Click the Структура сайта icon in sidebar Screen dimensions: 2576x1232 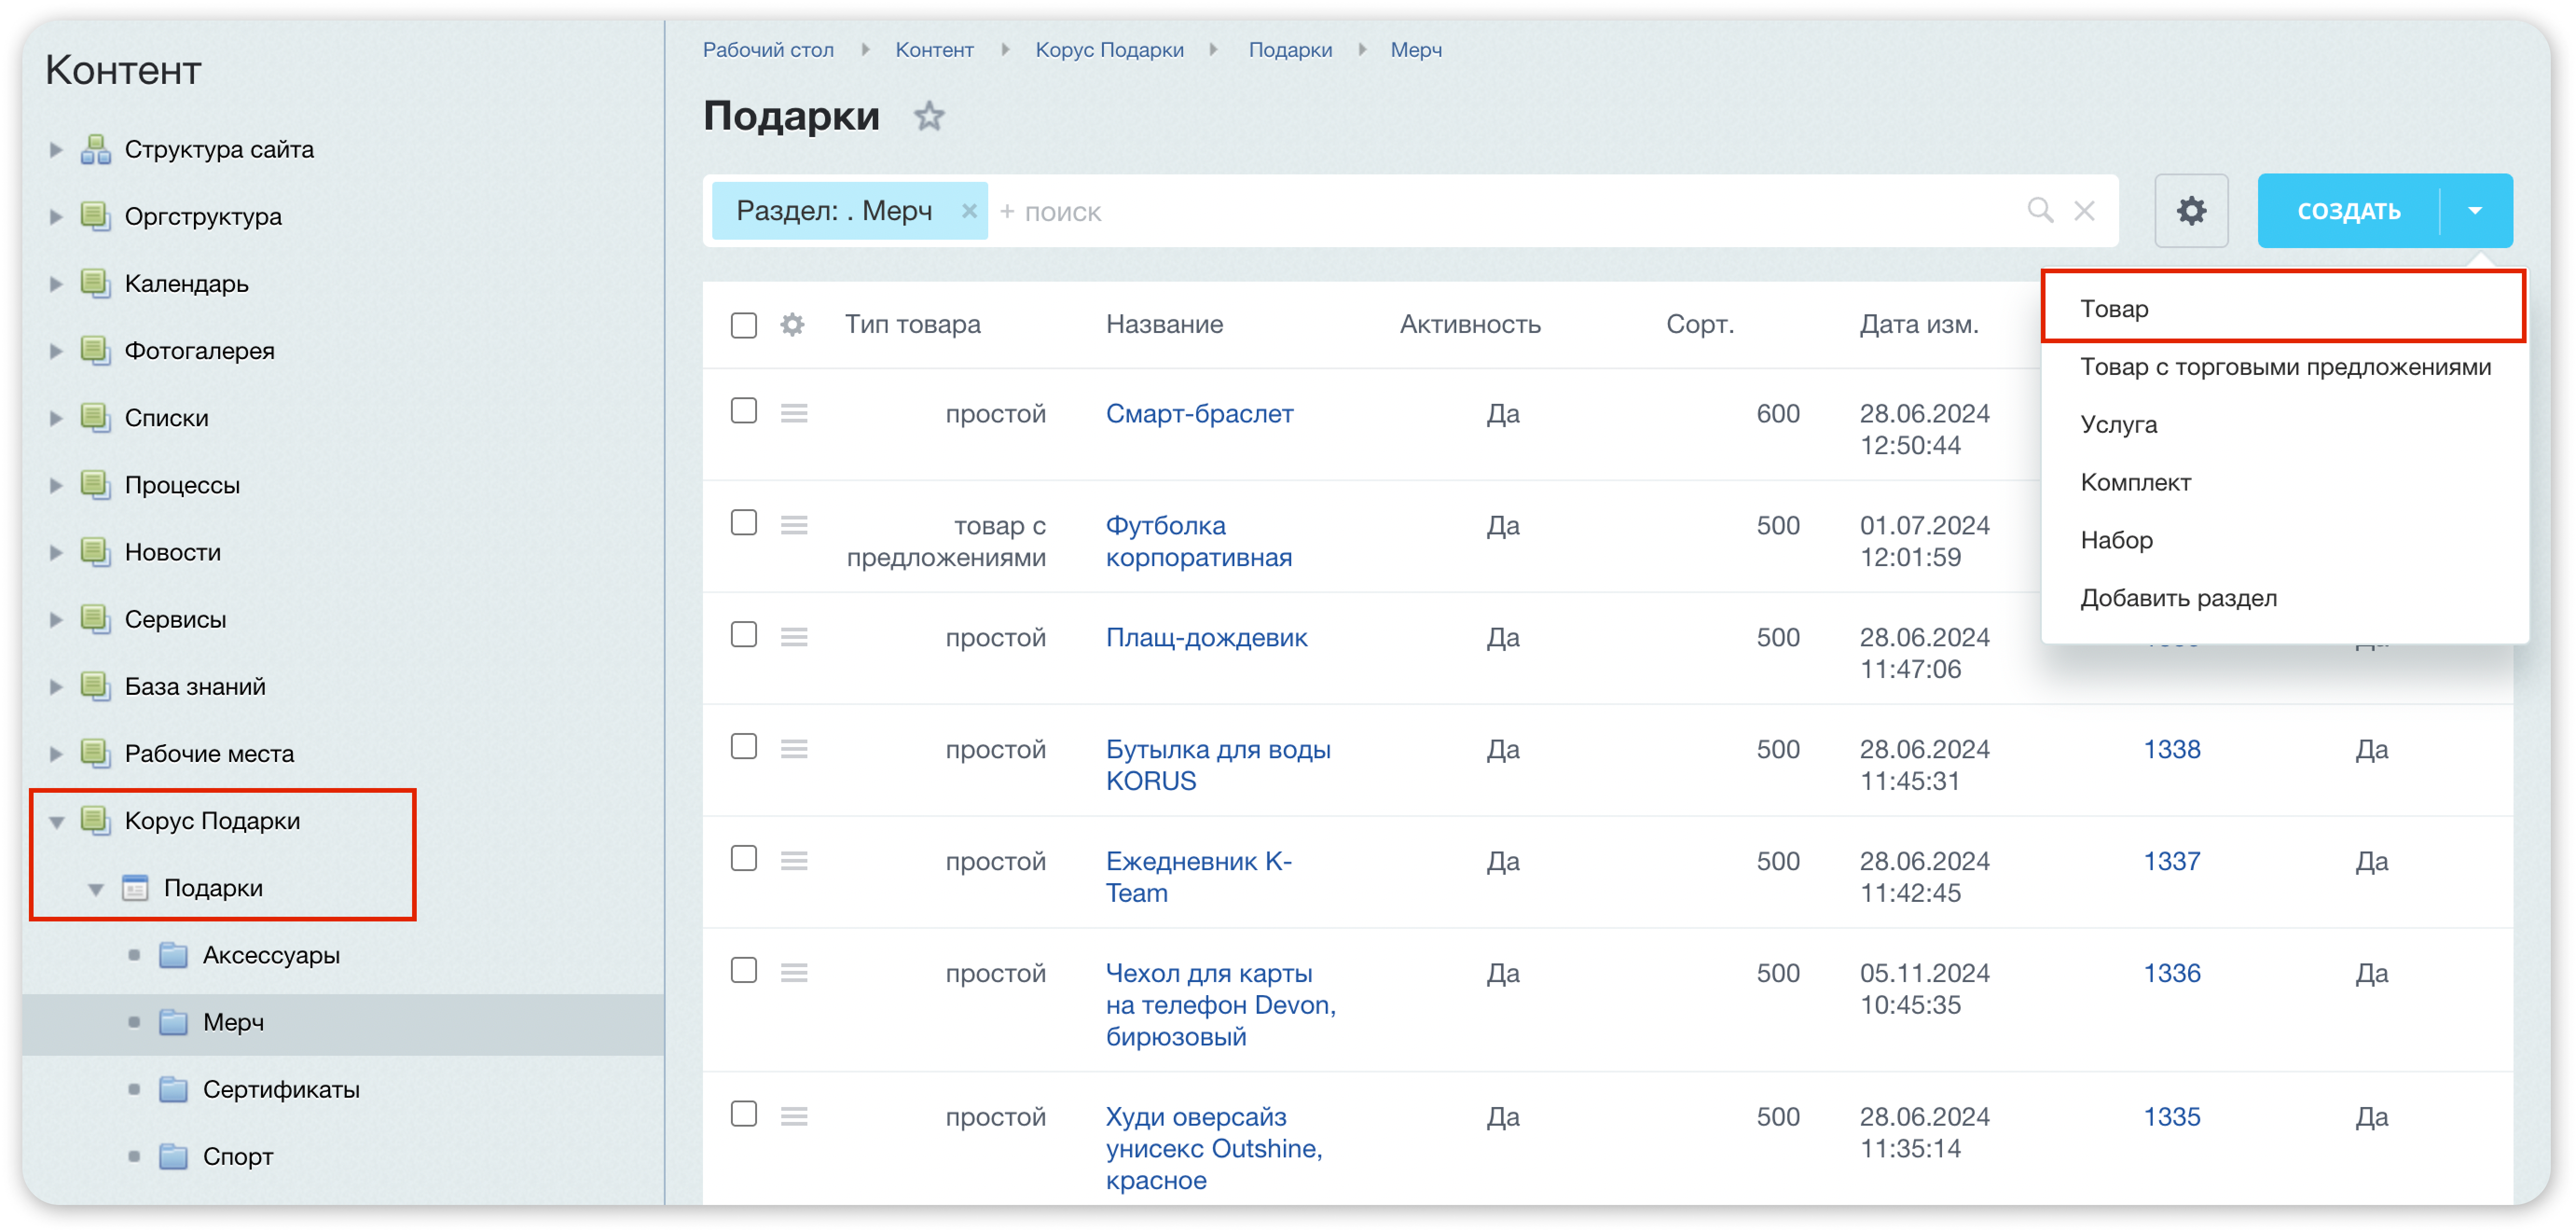pyautogui.click(x=96, y=149)
